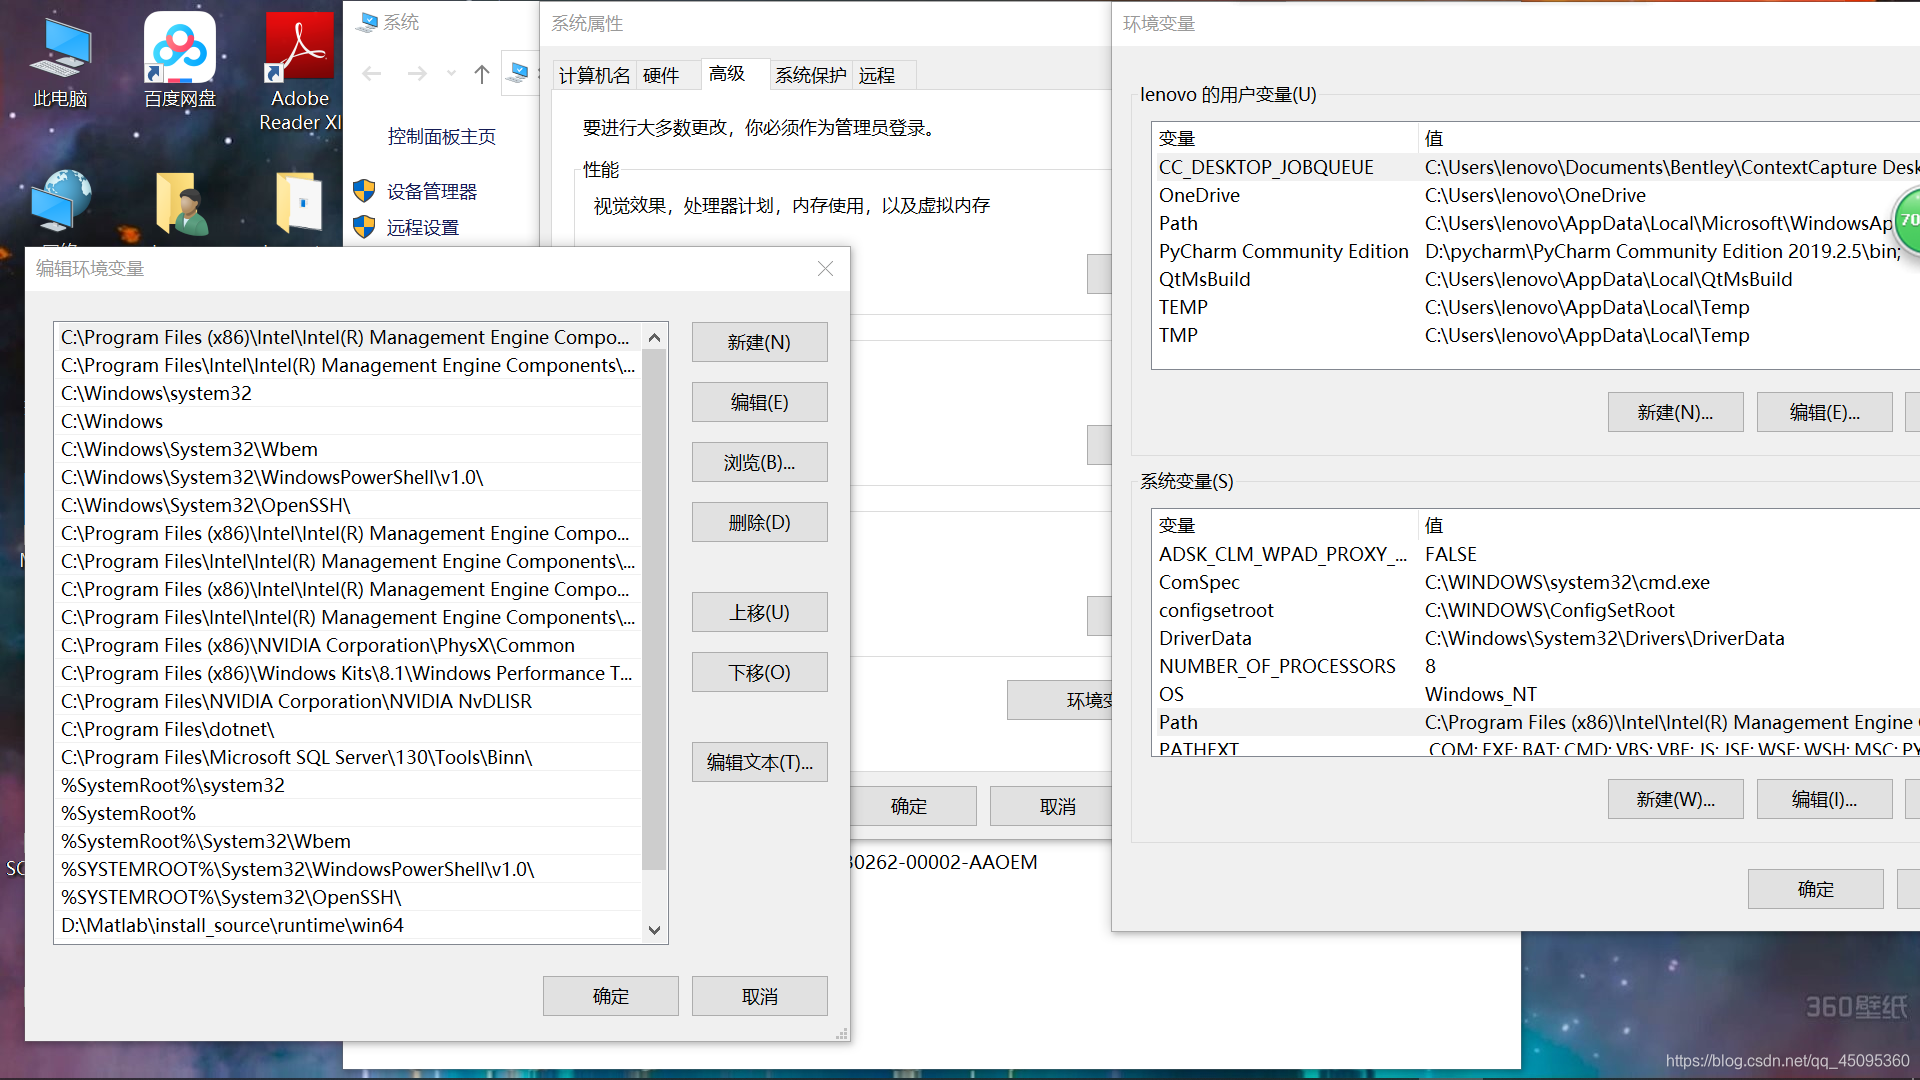Click the path list scrollbar thumb
This screenshot has width=1920, height=1080.
654,610
